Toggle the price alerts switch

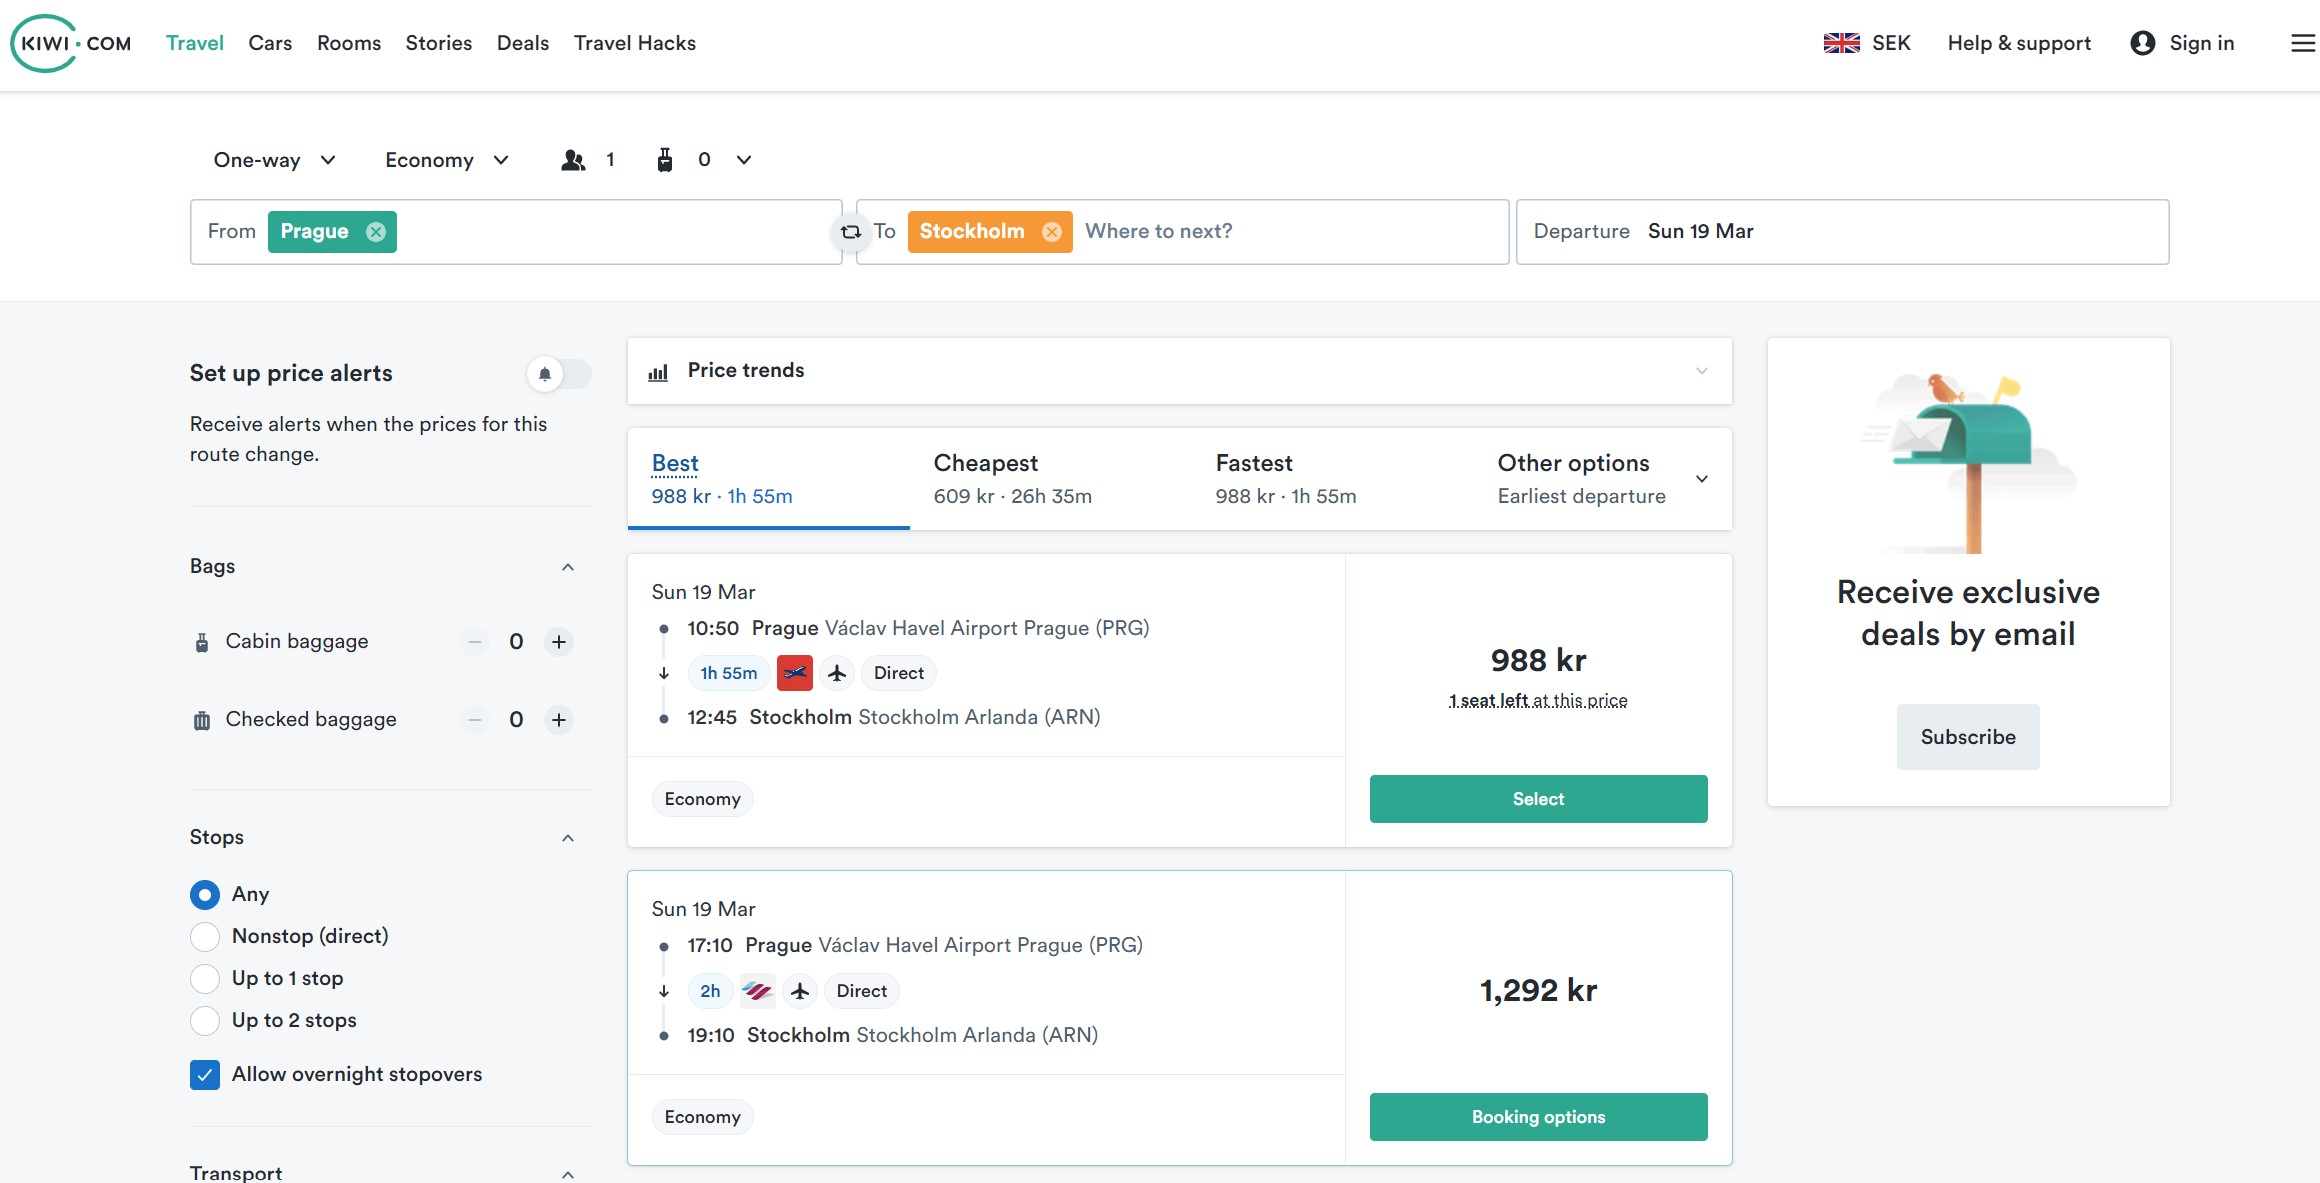(559, 374)
